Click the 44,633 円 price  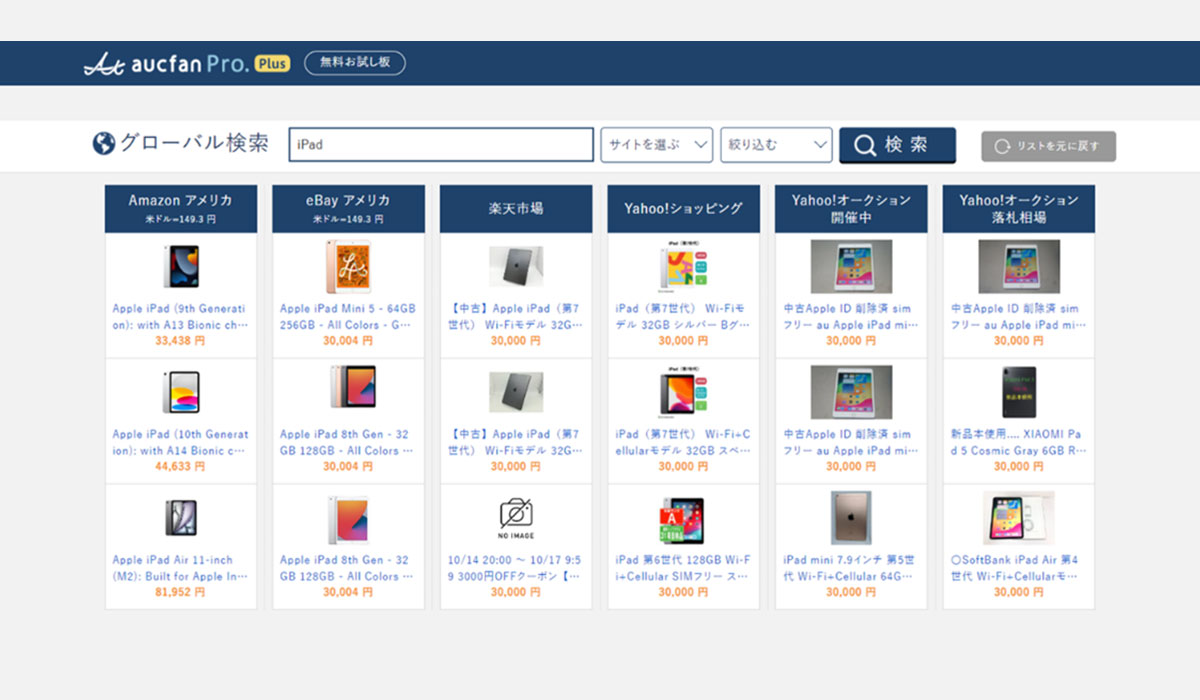click(x=180, y=467)
